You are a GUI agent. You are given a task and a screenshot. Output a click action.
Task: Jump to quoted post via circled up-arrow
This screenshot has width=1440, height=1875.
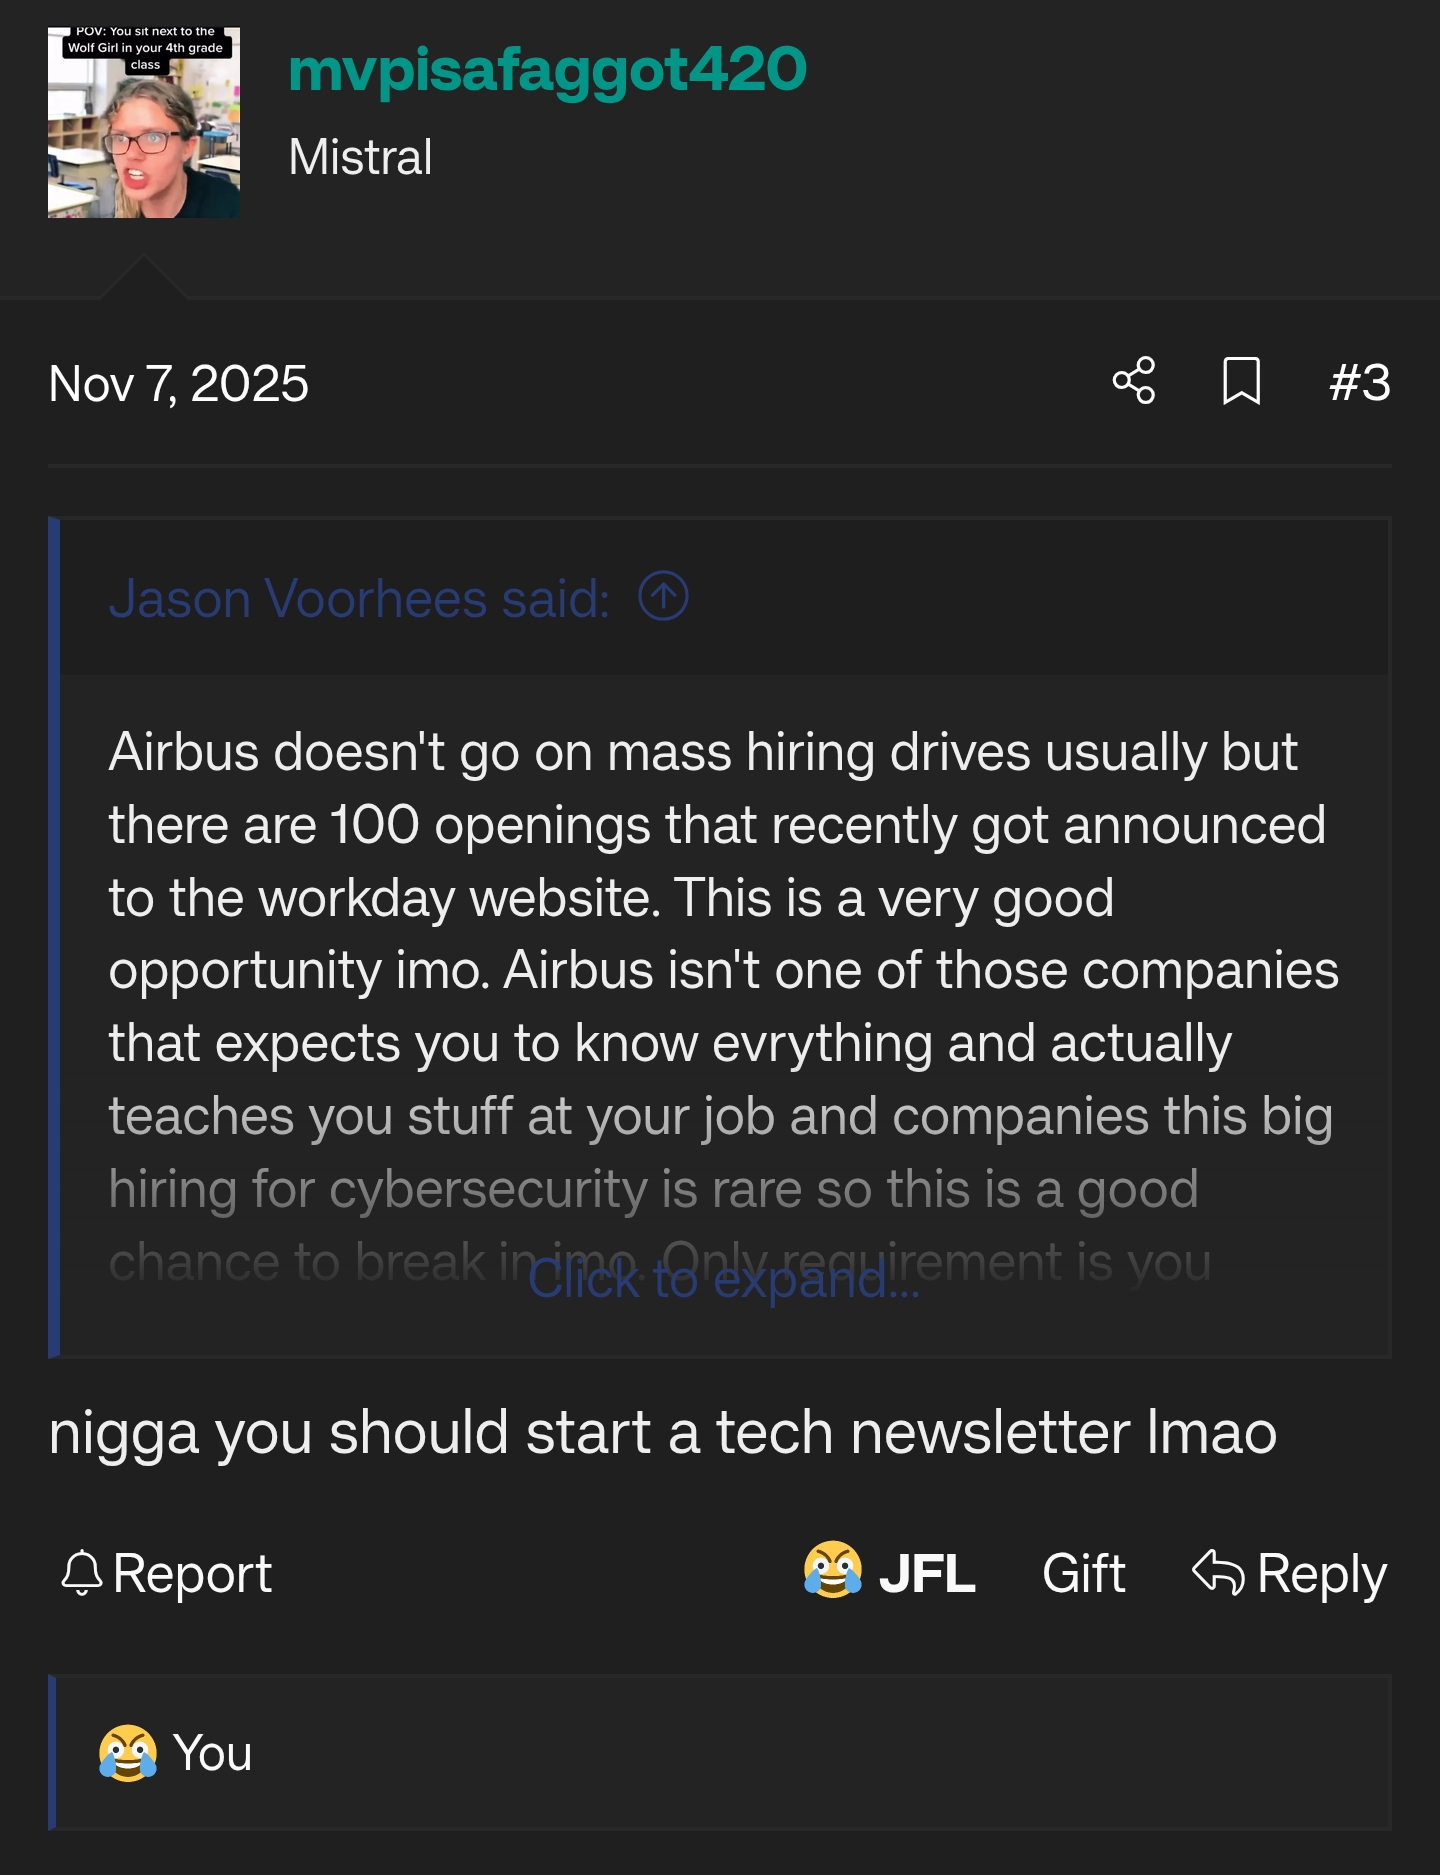click(663, 596)
